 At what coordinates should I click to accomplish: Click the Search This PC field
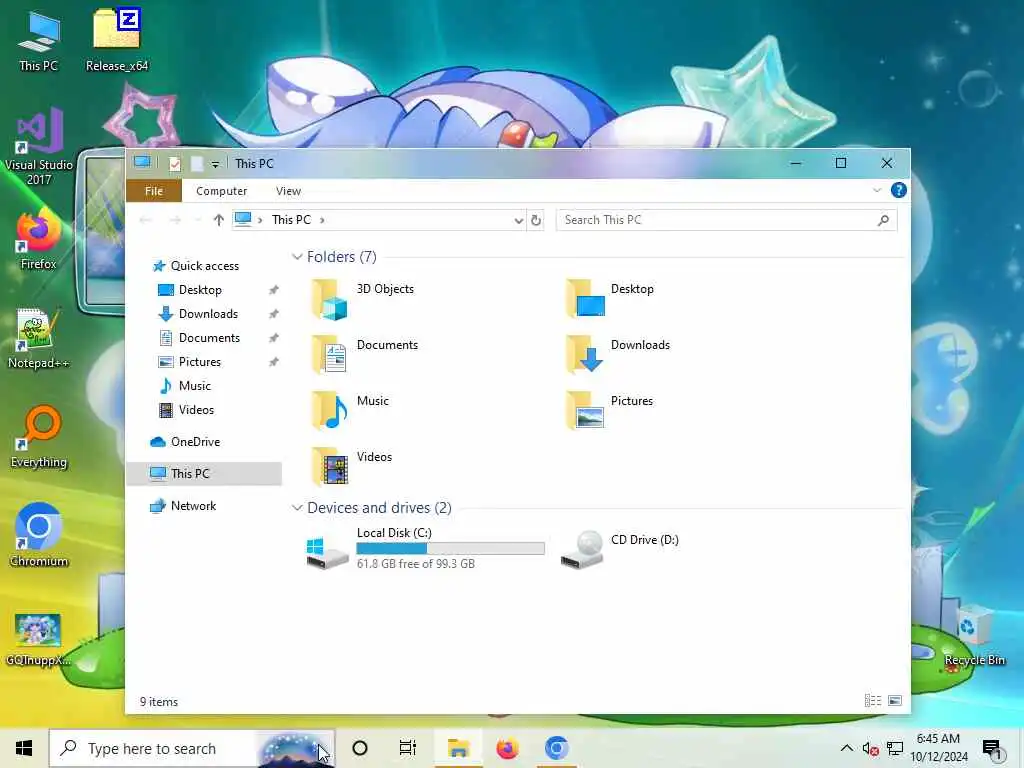[x=726, y=220]
